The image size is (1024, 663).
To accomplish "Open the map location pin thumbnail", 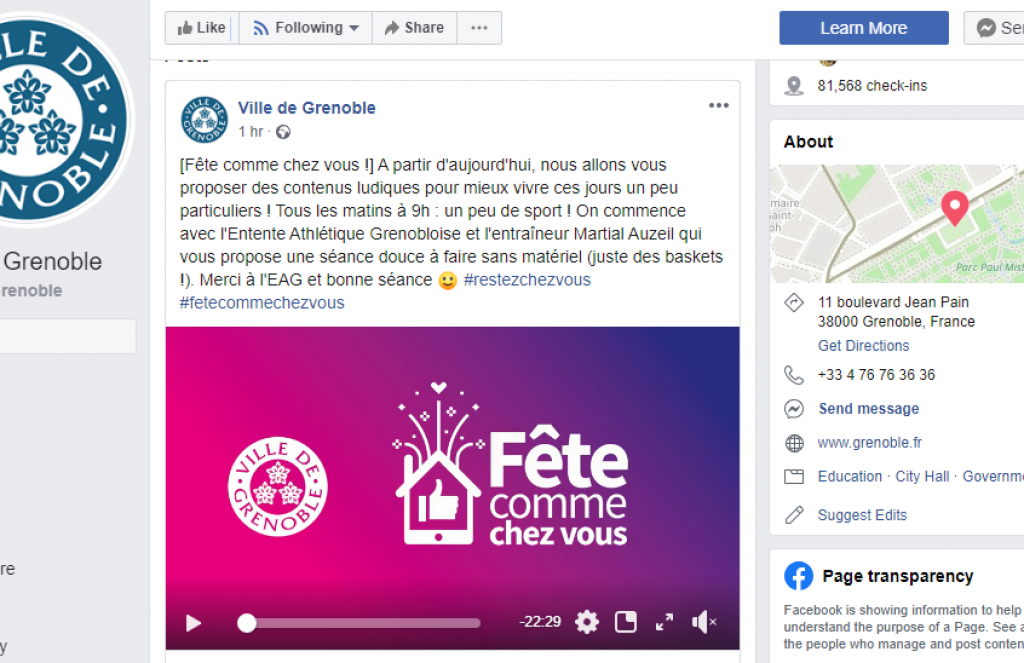I will click(897, 223).
